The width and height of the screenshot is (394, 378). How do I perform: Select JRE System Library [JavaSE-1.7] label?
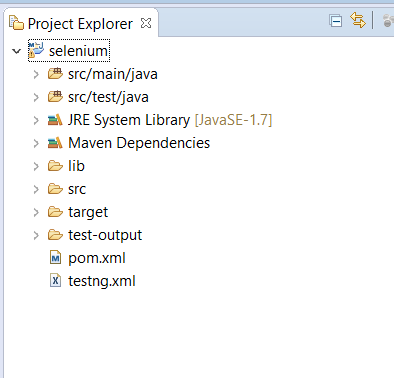[x=170, y=120]
